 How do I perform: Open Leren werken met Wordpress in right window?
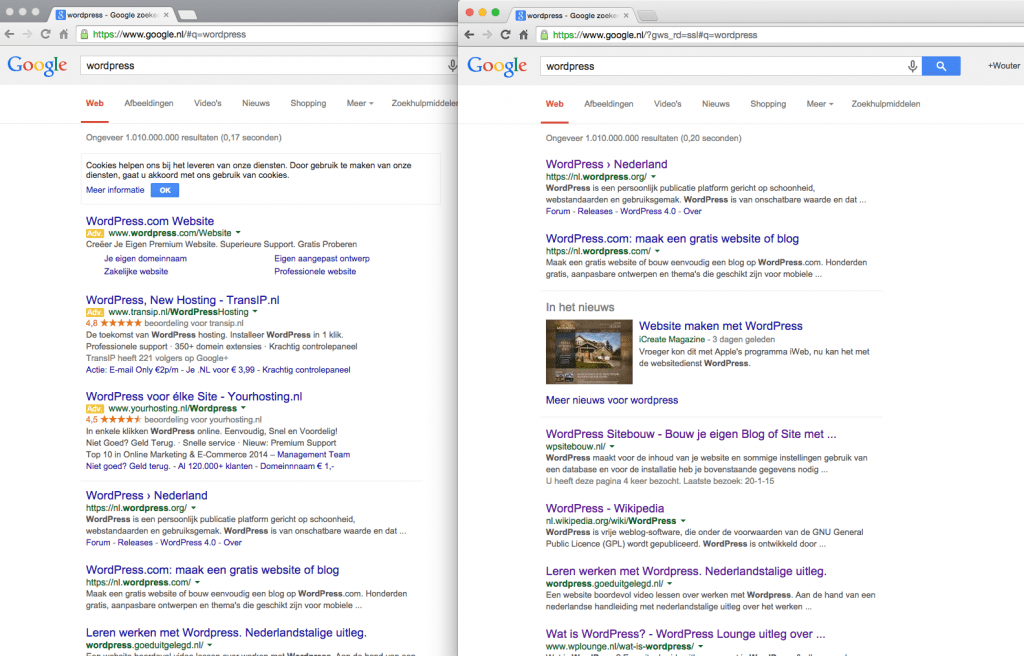click(686, 571)
